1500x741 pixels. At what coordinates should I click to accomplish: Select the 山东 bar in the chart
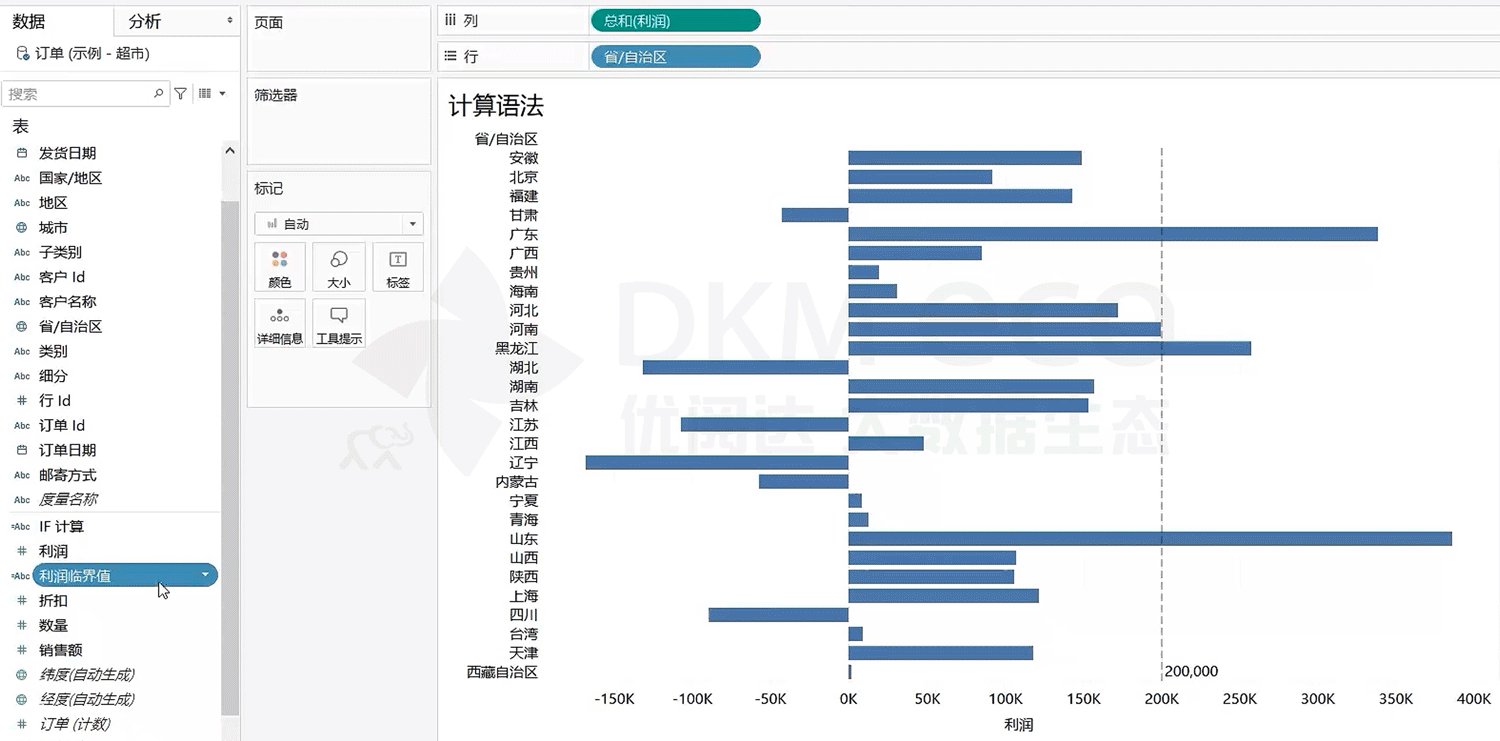point(1149,539)
